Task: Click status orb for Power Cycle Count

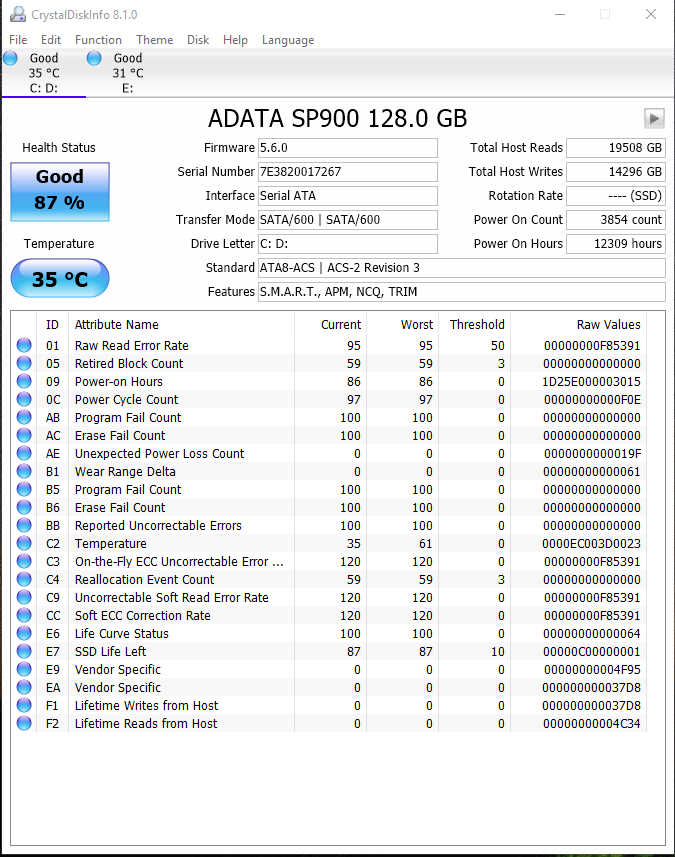Action: [x=24, y=399]
